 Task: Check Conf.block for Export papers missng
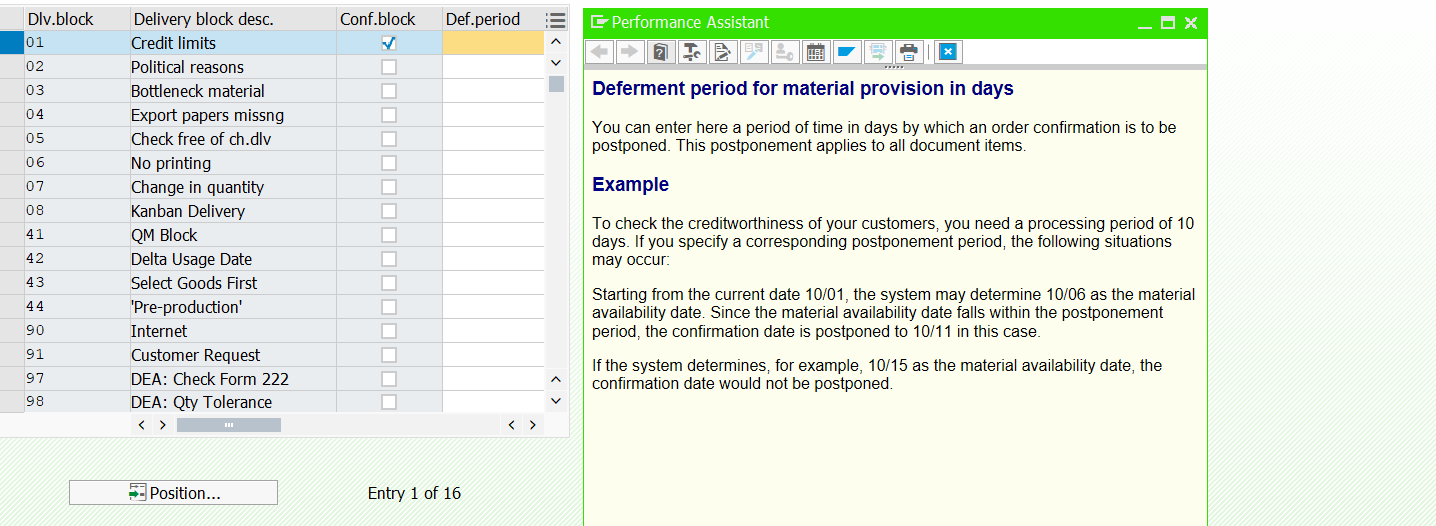pyautogui.click(x=389, y=115)
